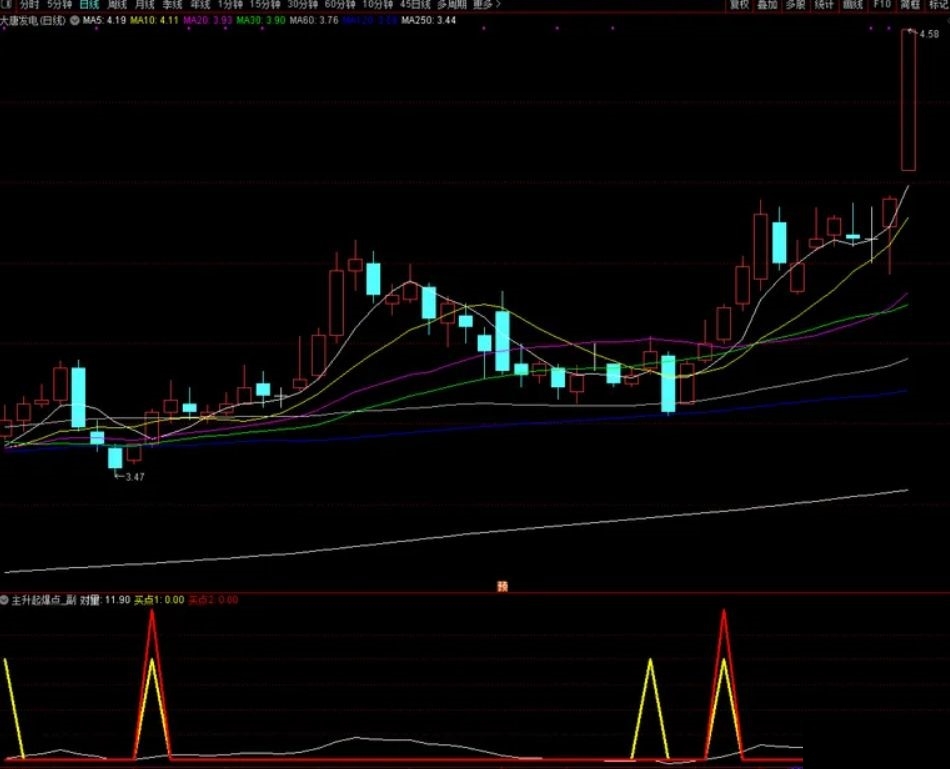The width and height of the screenshot is (950, 769).
Task: Click the MA250: 3.44 legend value
Action: point(429,21)
